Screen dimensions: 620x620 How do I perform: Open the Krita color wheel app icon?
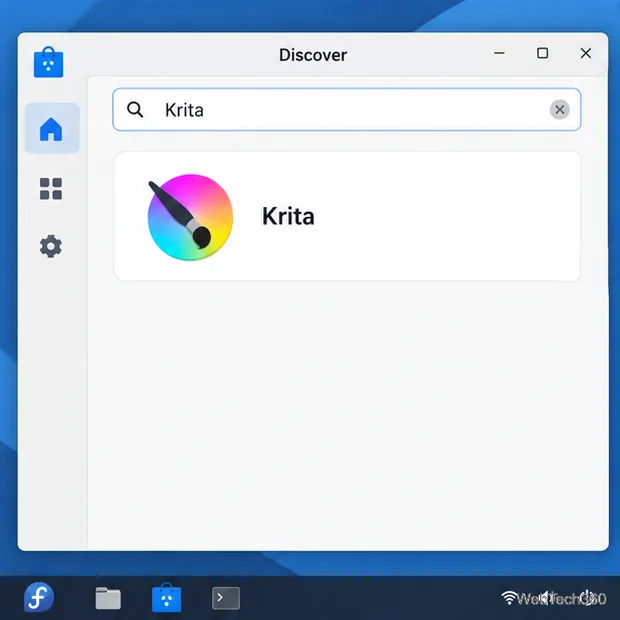pos(190,217)
